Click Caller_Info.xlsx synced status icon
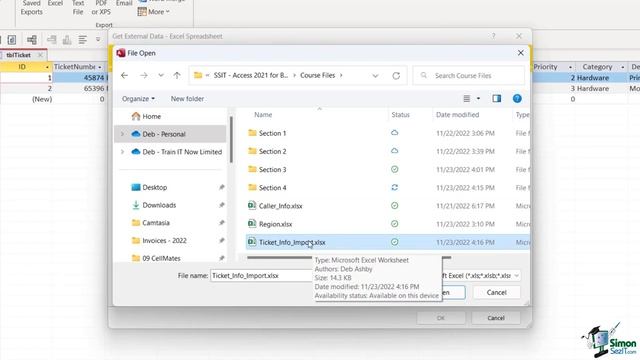This screenshot has height=360, width=640. (x=394, y=206)
